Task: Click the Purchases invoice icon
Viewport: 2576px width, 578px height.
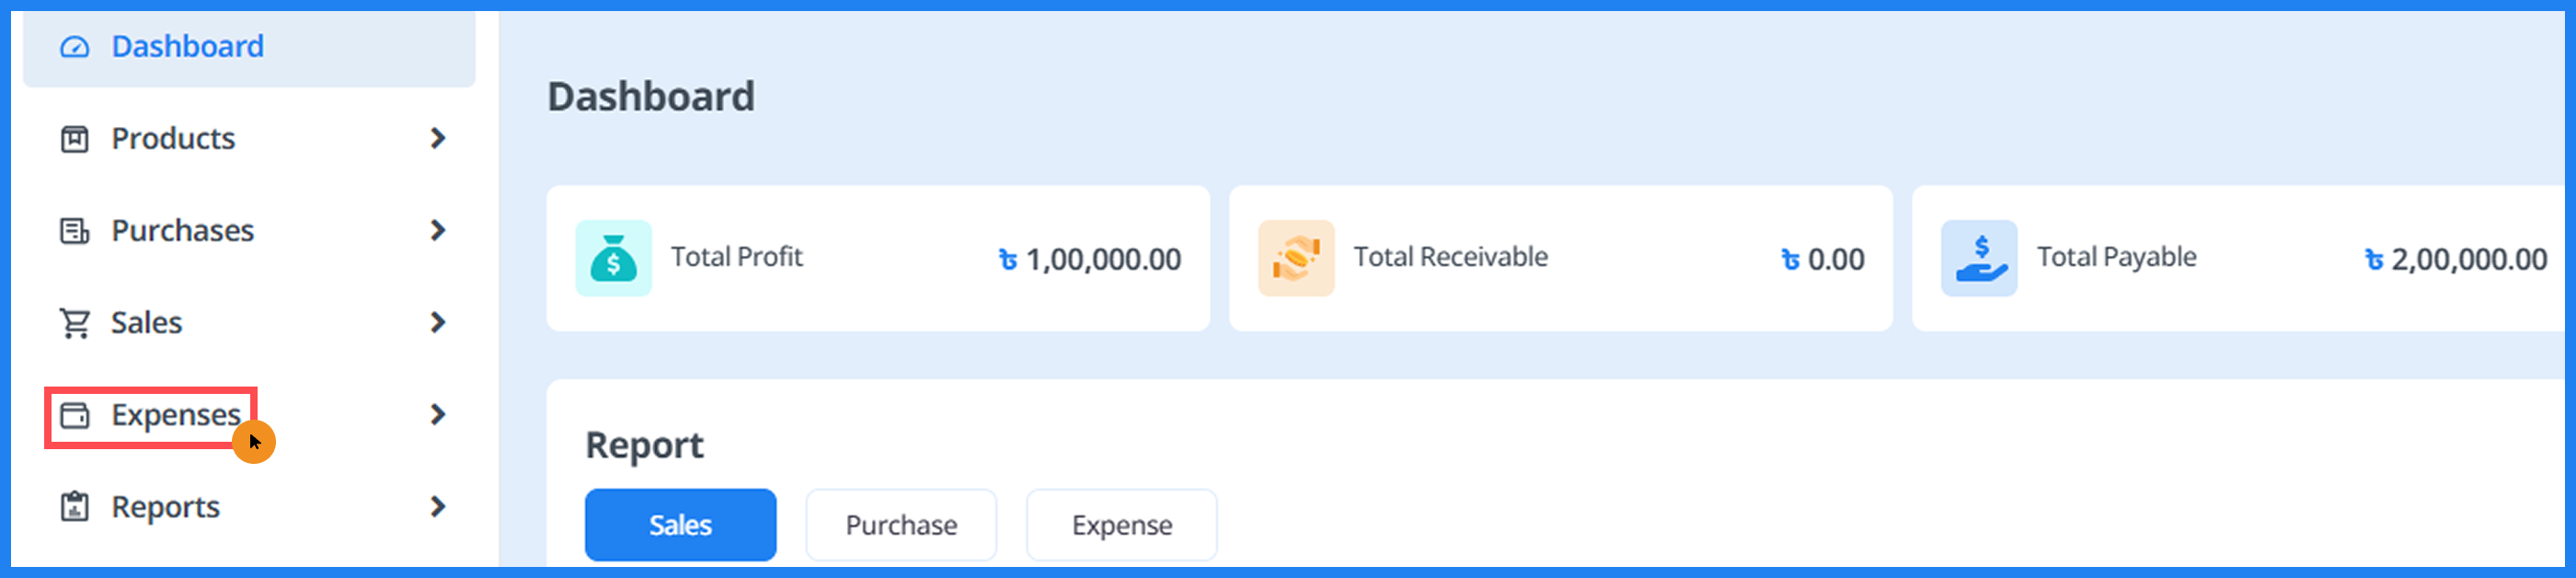Action: 74,230
